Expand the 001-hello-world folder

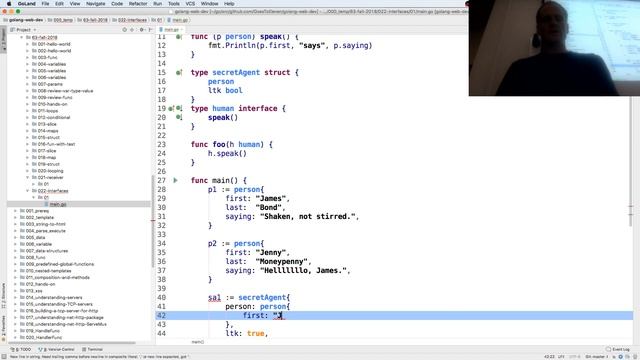(x=28, y=44)
